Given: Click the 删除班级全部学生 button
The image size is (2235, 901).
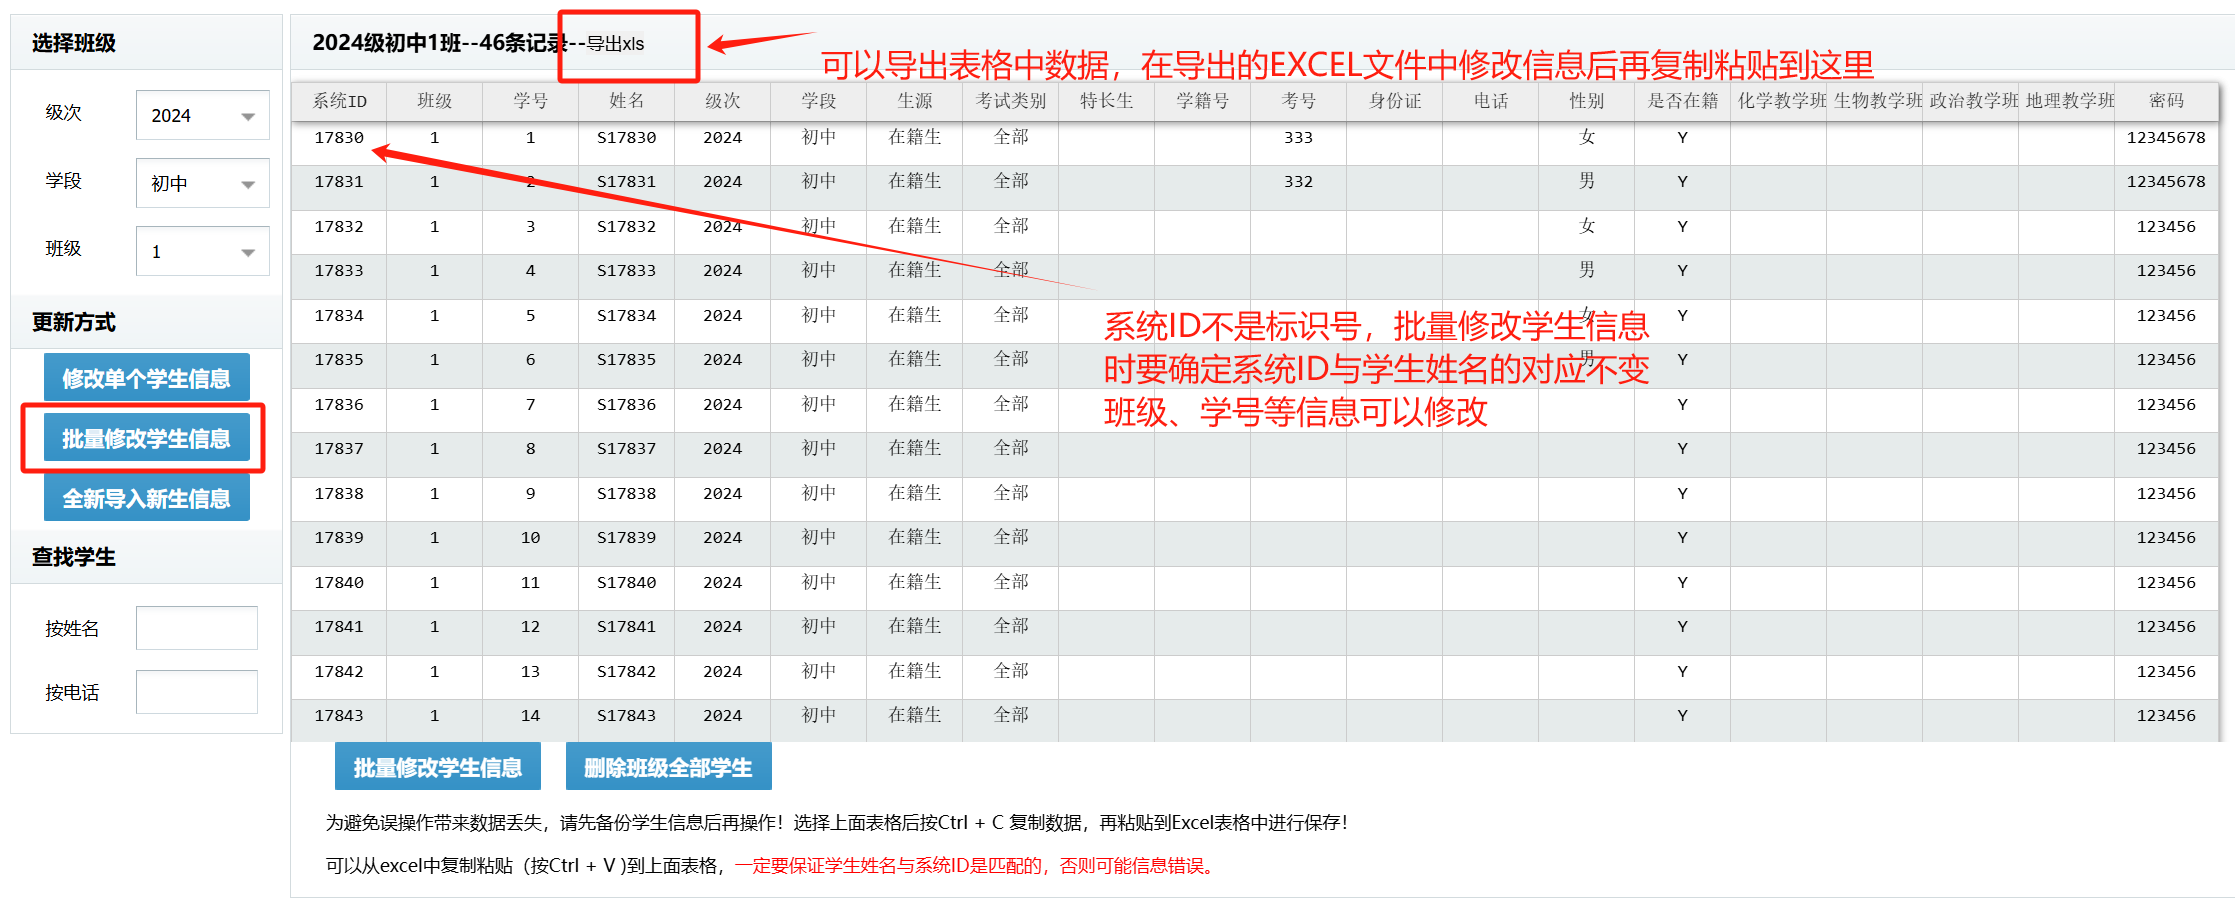Looking at the screenshot, I should 668,767.
